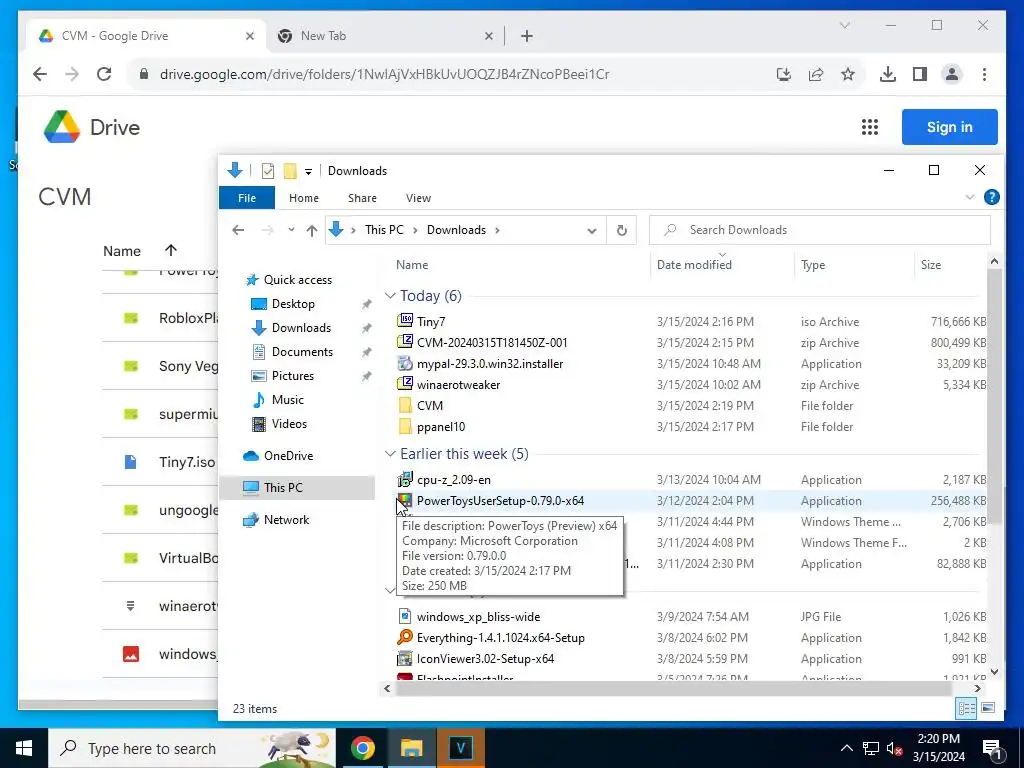The image size is (1024, 768).
Task: Select Network in the navigation pane
Action: (x=286, y=520)
